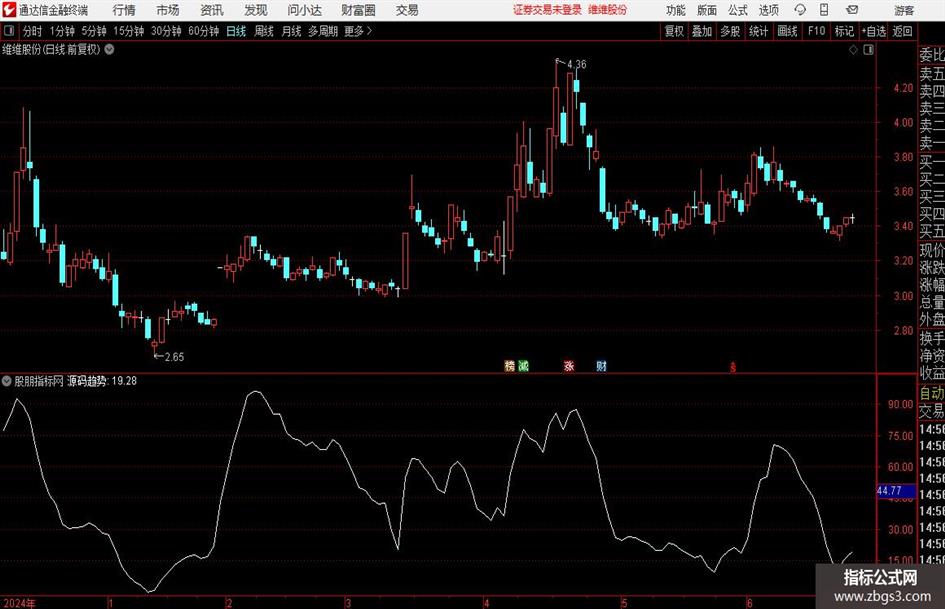Open the 市场 menu

click(168, 10)
